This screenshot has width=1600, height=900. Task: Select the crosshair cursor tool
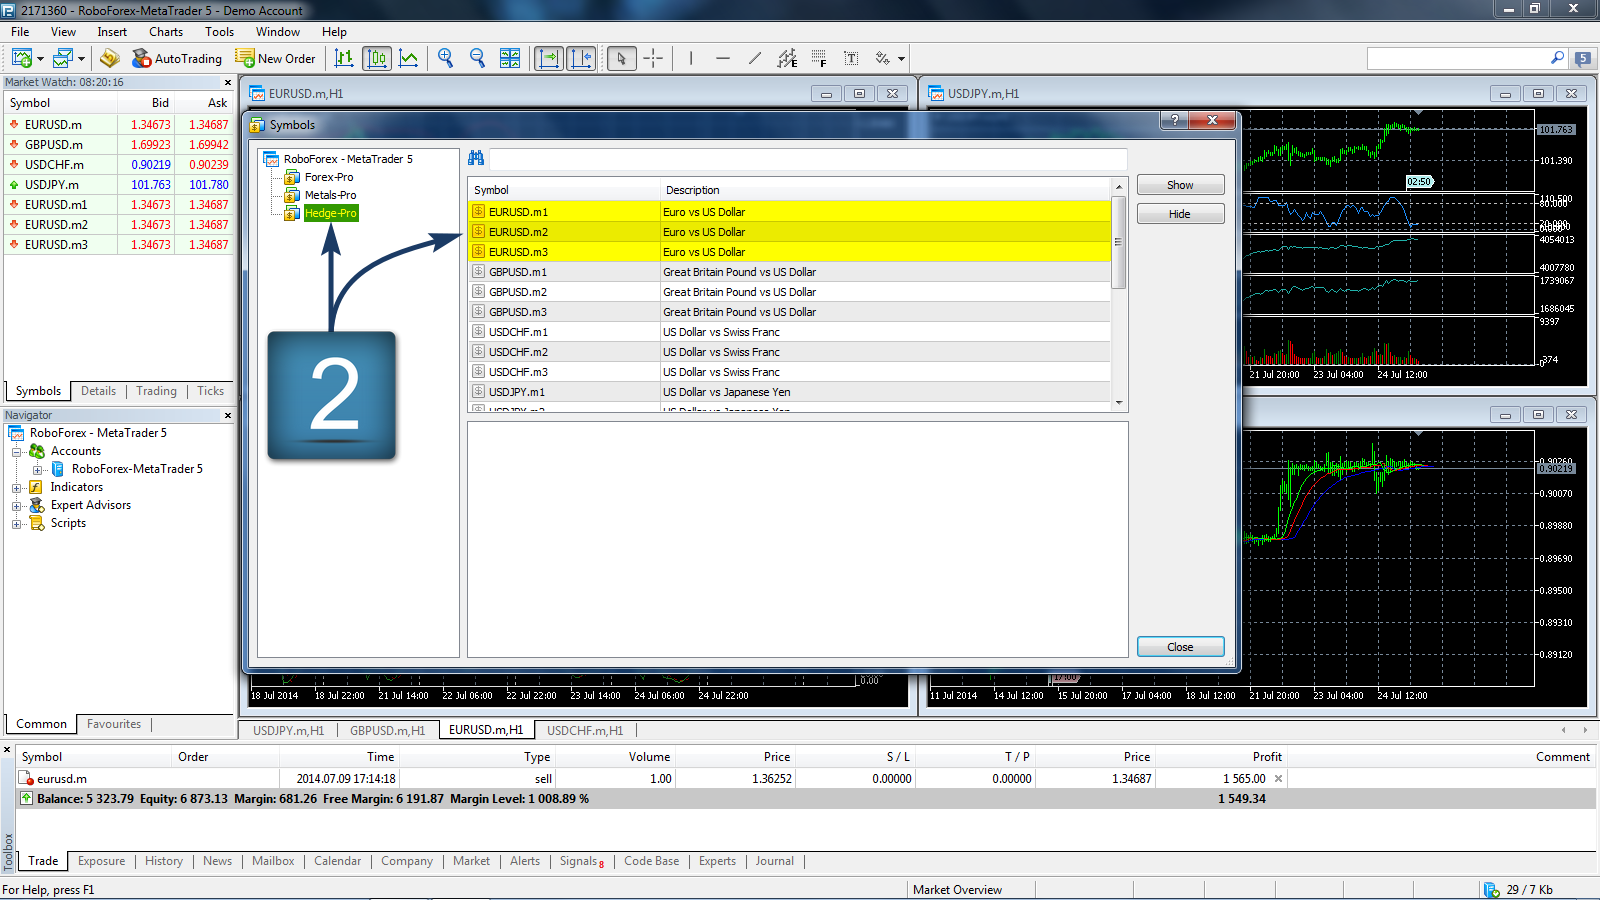tap(653, 59)
